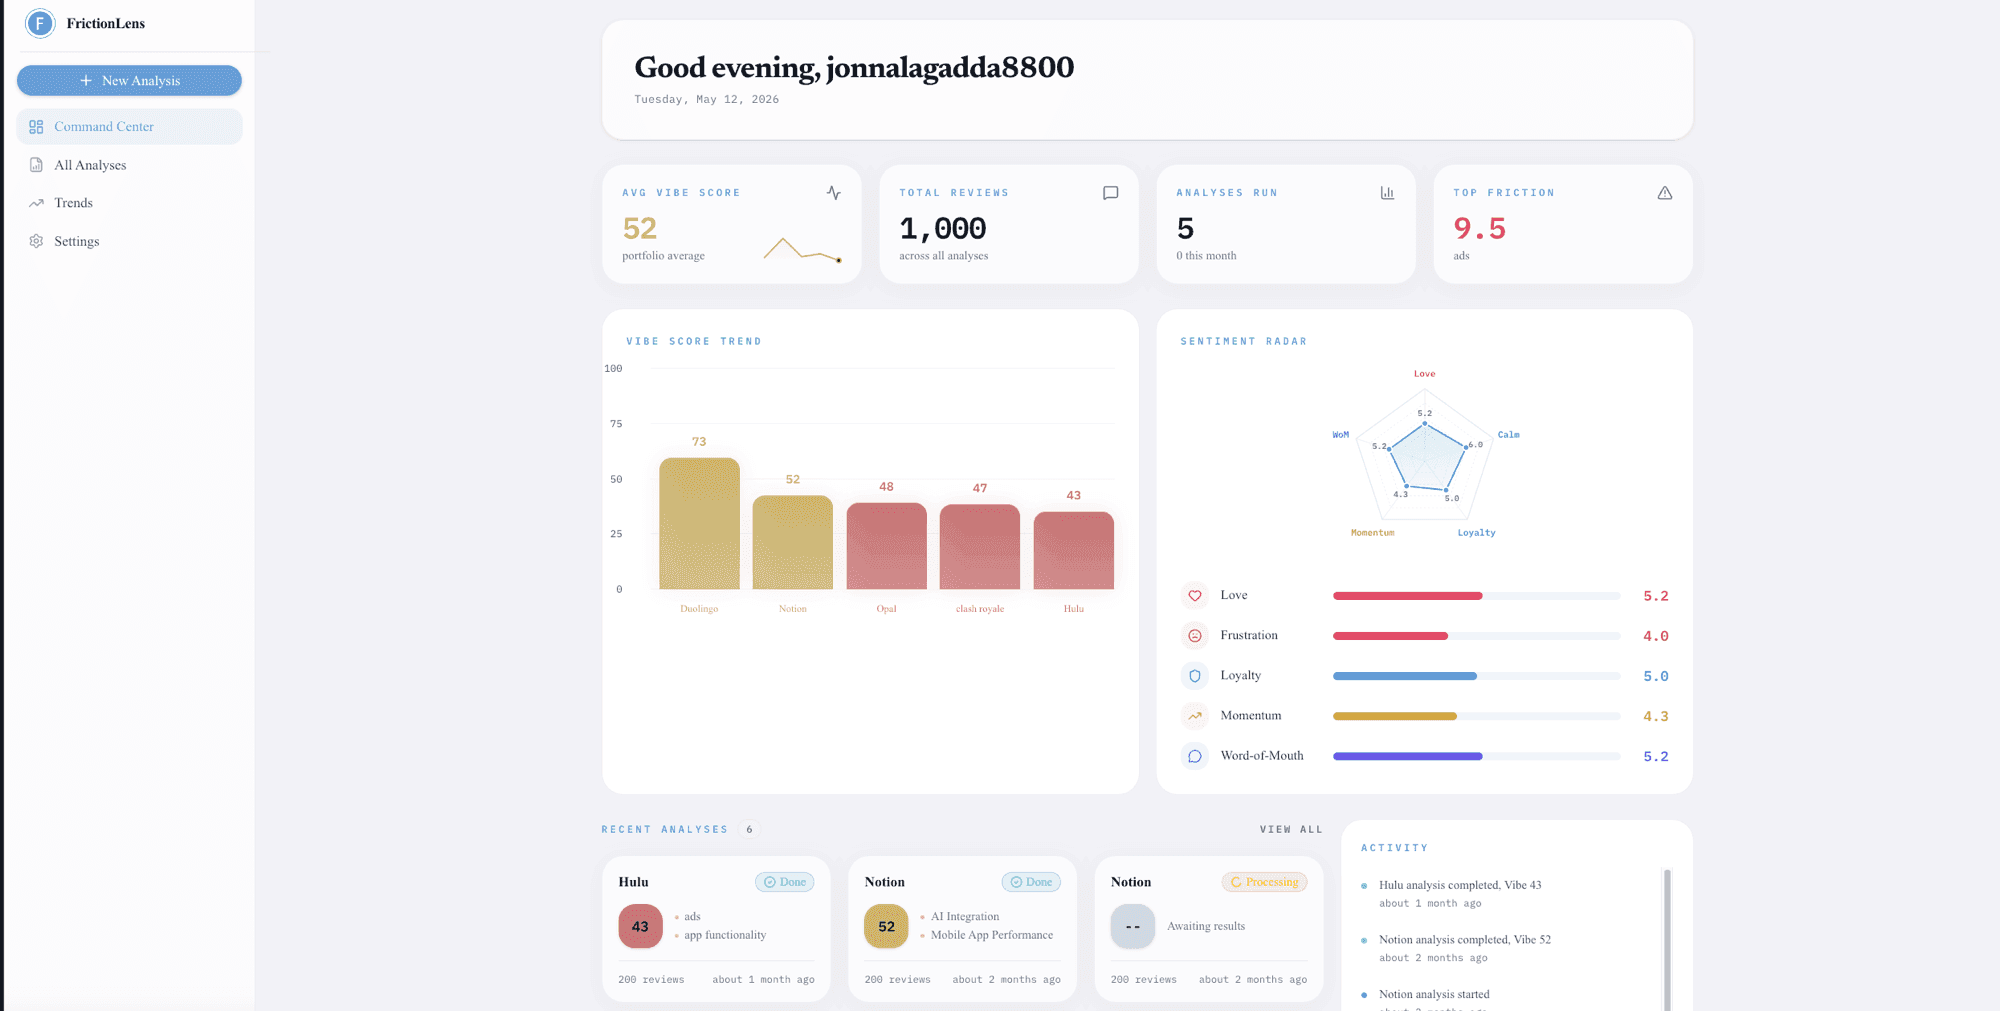
Task: Click the Loyalty progress bar
Action: 1476,676
